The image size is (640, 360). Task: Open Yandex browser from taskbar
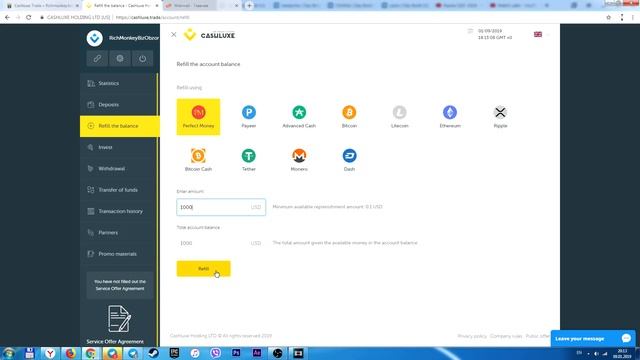[x=50, y=353]
